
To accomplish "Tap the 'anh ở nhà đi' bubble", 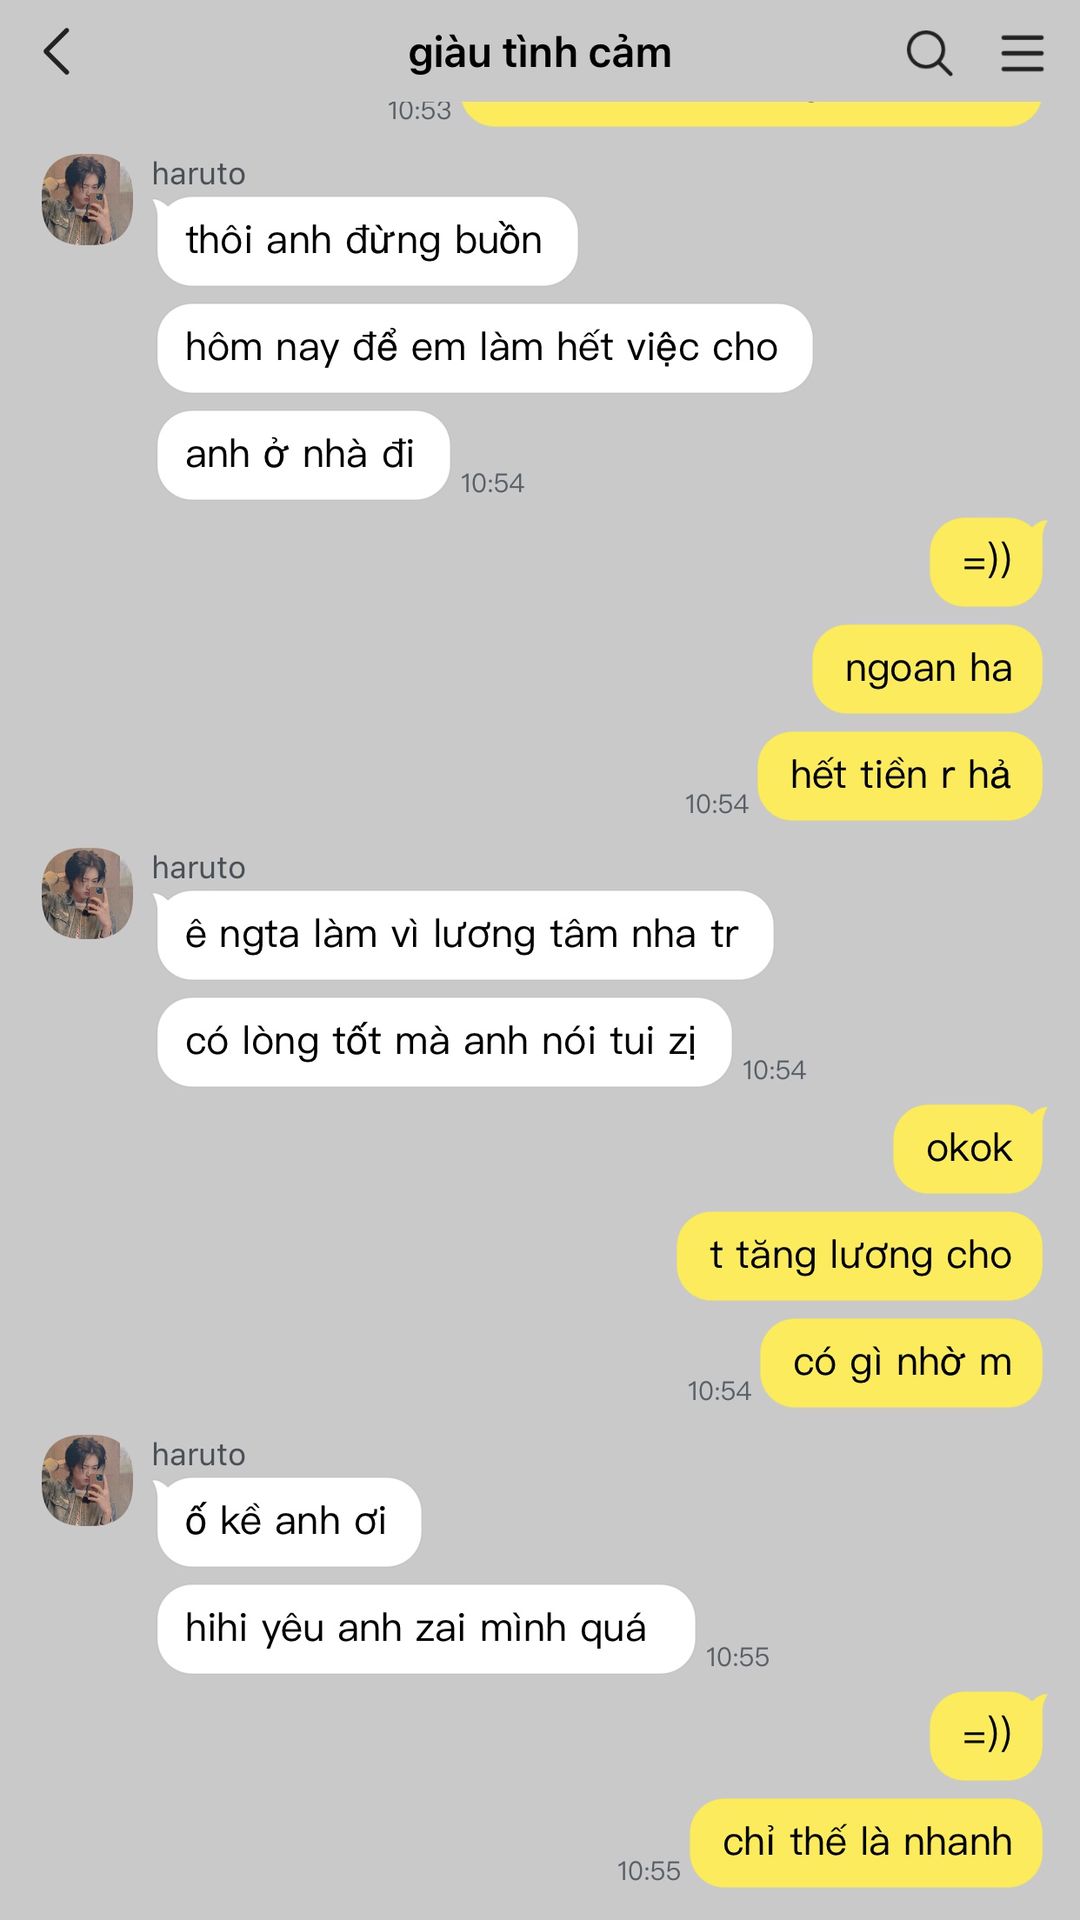I will (303, 455).
